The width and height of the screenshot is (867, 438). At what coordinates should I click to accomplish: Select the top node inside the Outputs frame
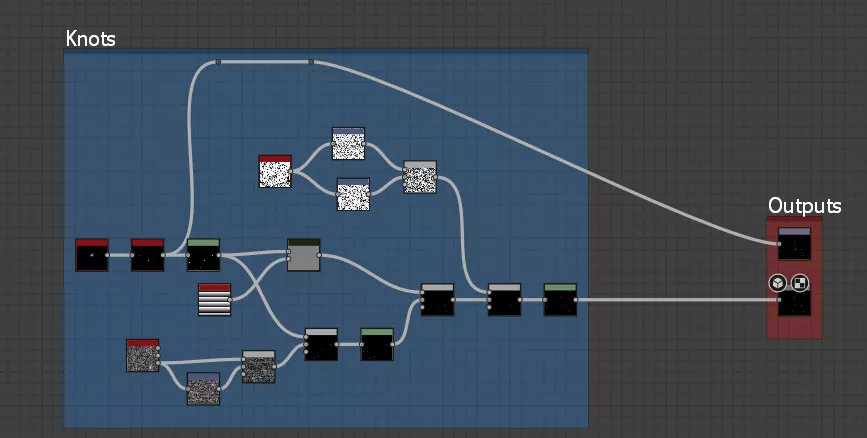[794, 245]
